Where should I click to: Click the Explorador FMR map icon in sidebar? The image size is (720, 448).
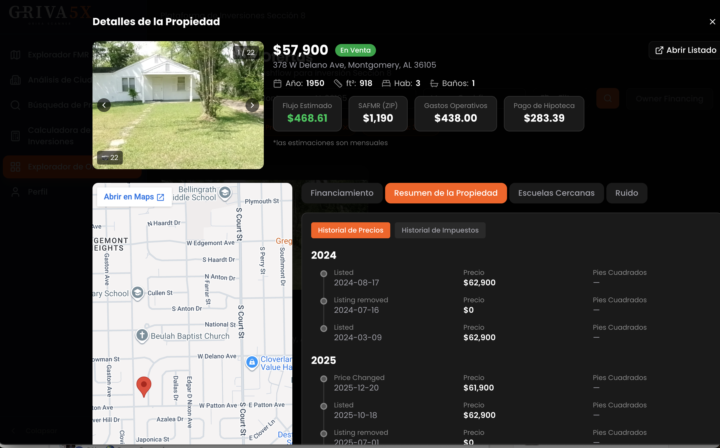click(x=15, y=55)
